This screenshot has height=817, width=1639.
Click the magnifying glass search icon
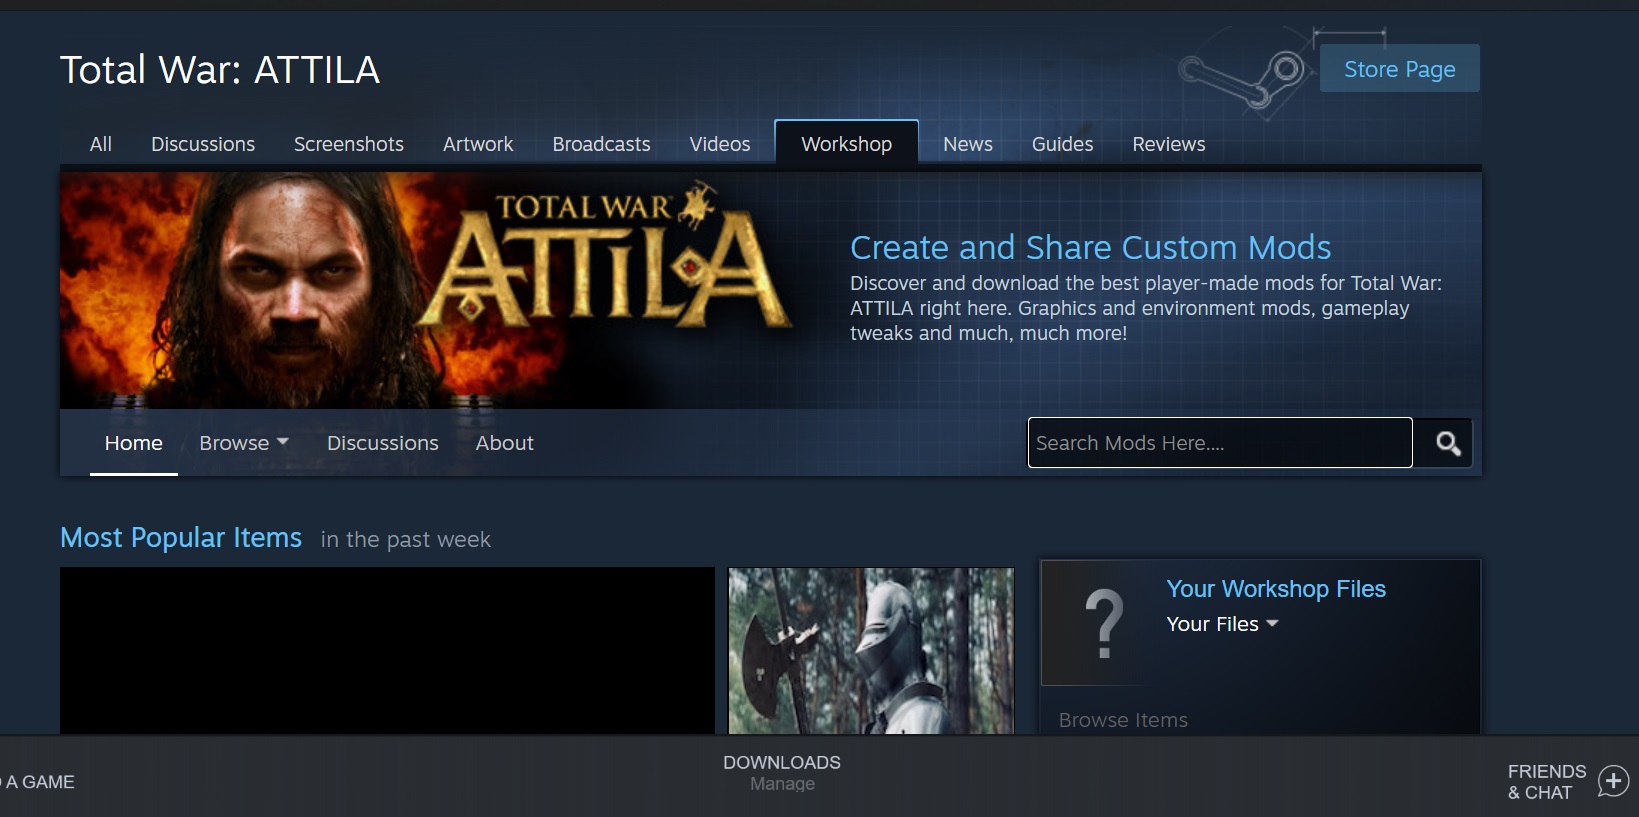coord(1447,443)
